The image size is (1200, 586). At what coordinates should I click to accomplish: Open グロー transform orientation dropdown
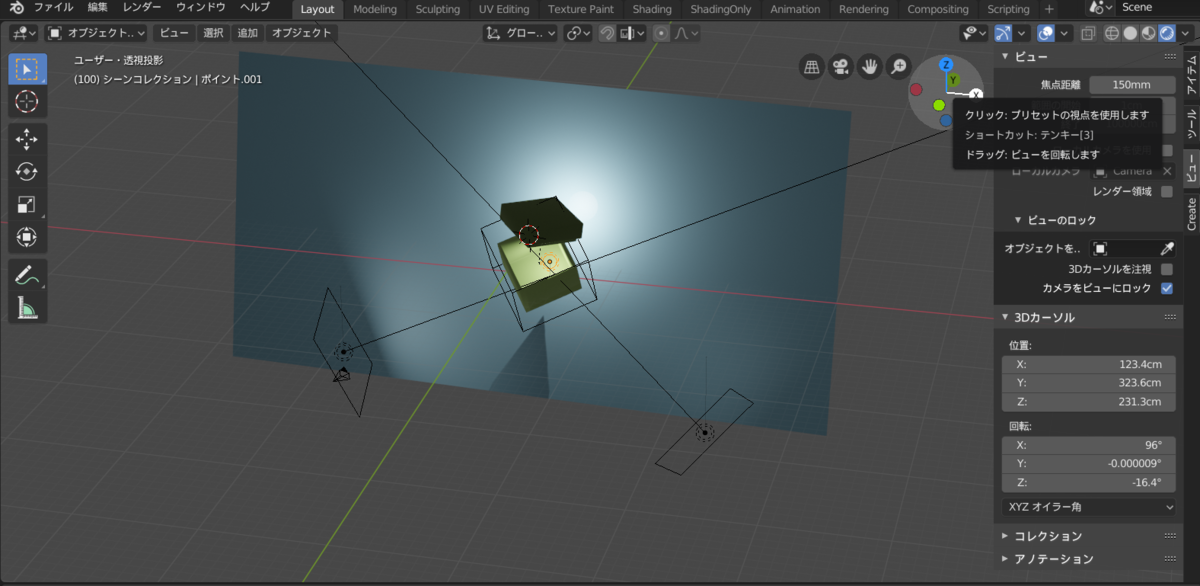pyautogui.click(x=519, y=33)
